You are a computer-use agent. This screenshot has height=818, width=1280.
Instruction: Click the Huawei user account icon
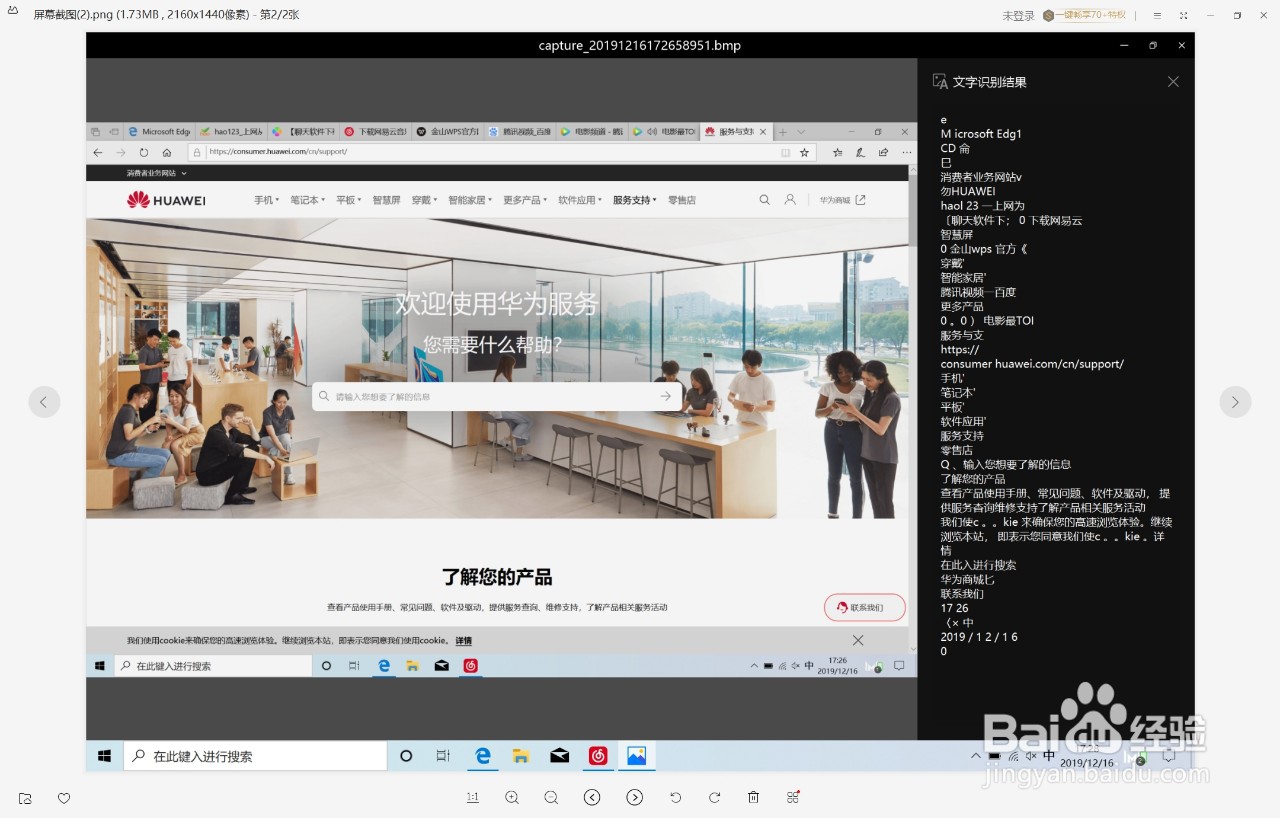point(790,200)
